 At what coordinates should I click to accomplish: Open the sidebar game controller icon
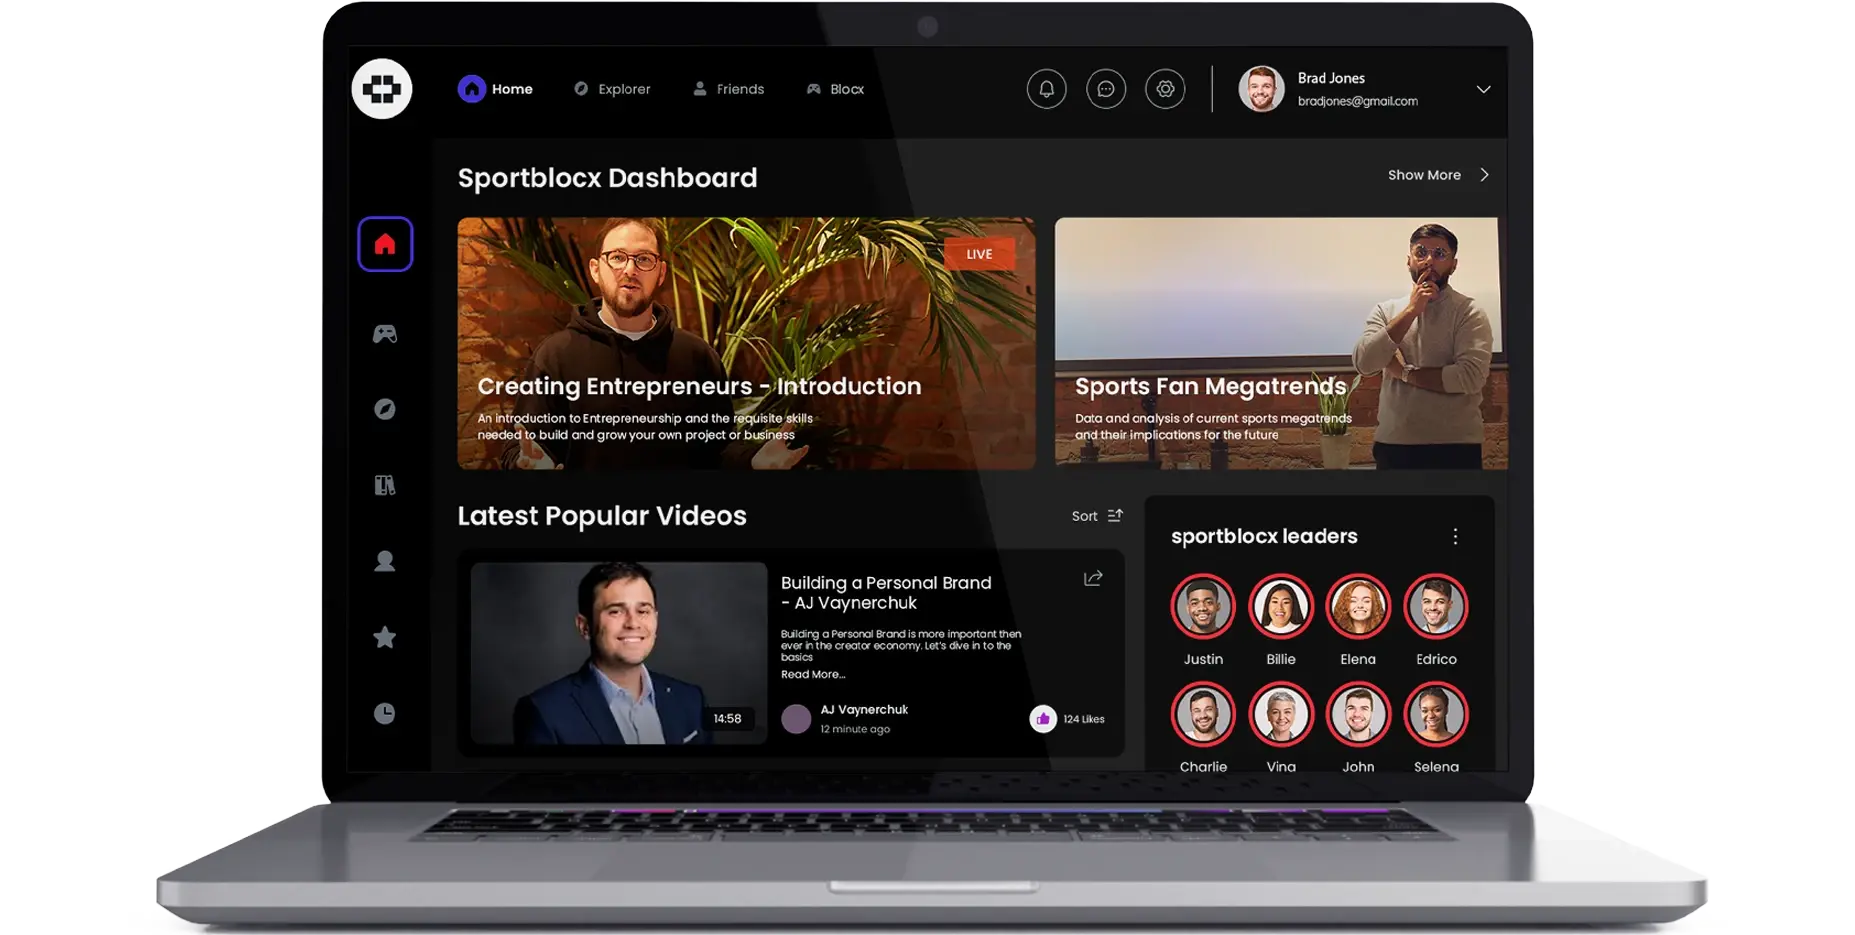[385, 334]
